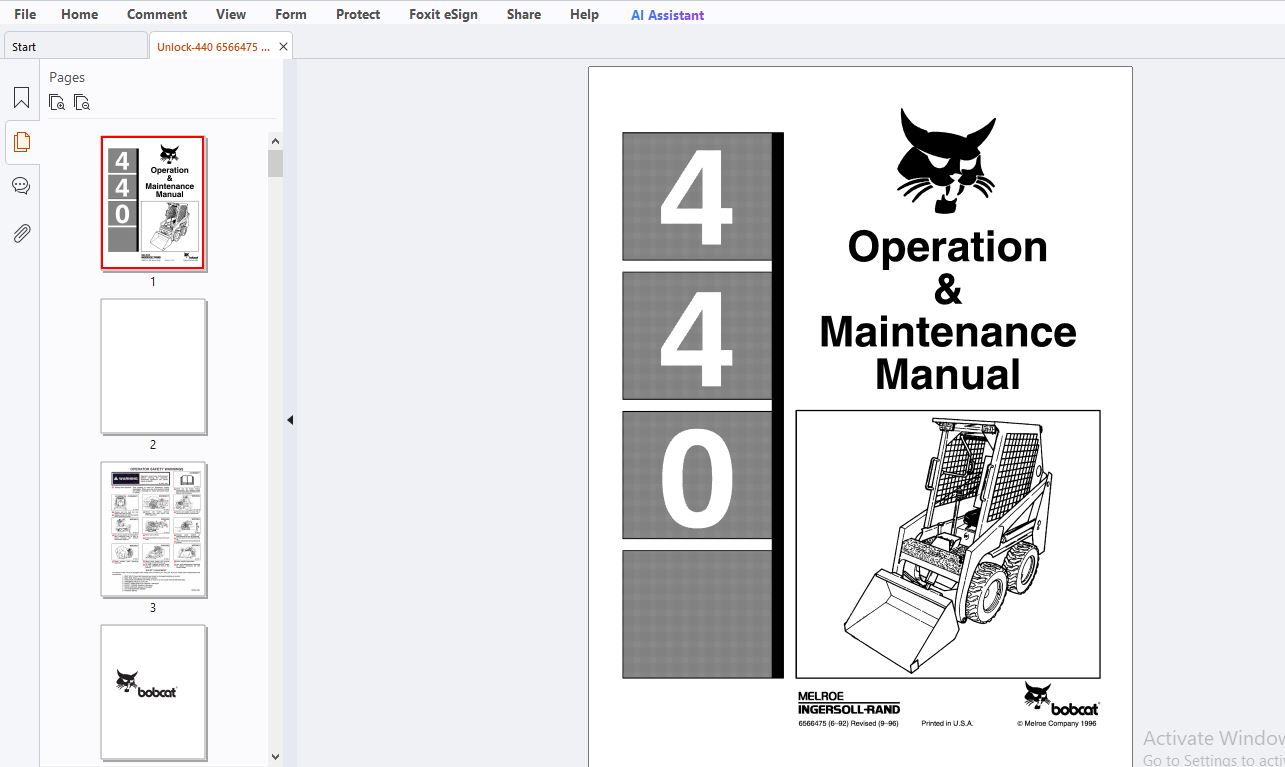Click the Bobcat head logo atop cover

[946, 160]
